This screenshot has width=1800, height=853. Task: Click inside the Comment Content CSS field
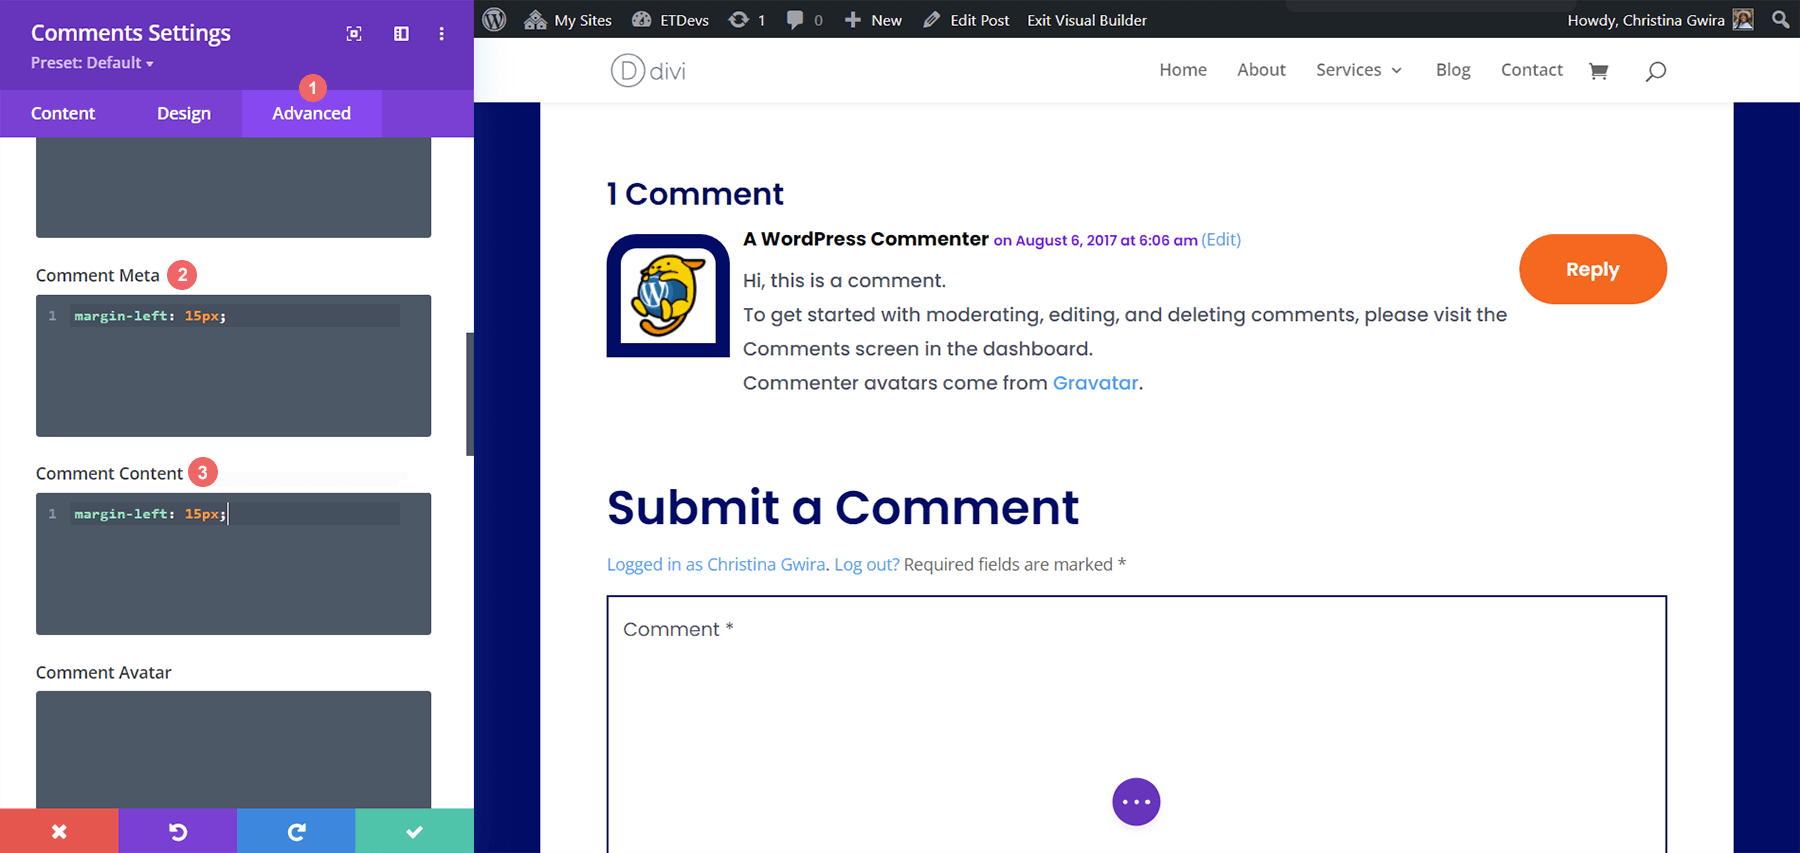233,563
